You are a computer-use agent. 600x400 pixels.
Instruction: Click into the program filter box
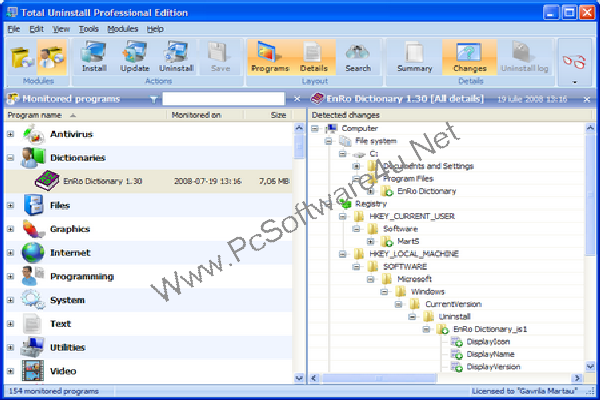[223, 99]
